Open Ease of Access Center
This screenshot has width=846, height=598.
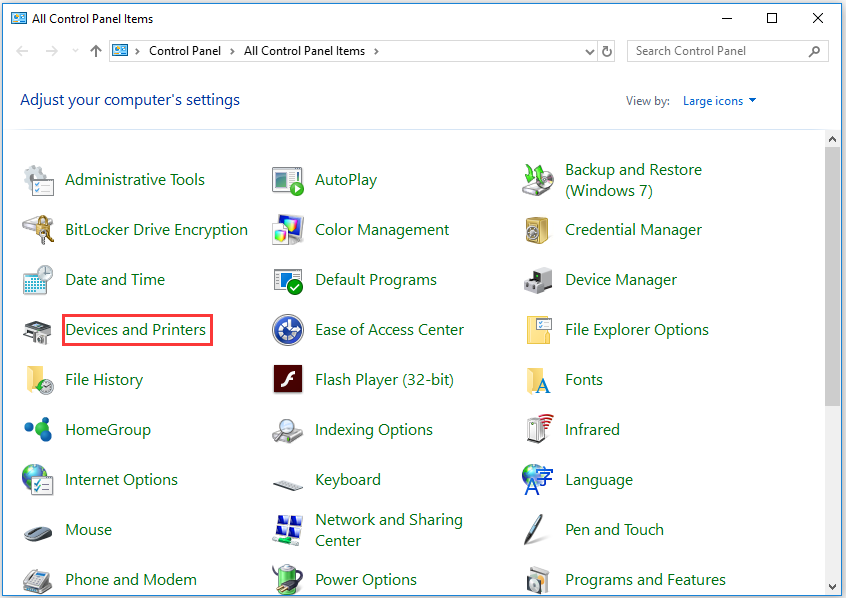pyautogui.click(x=388, y=329)
